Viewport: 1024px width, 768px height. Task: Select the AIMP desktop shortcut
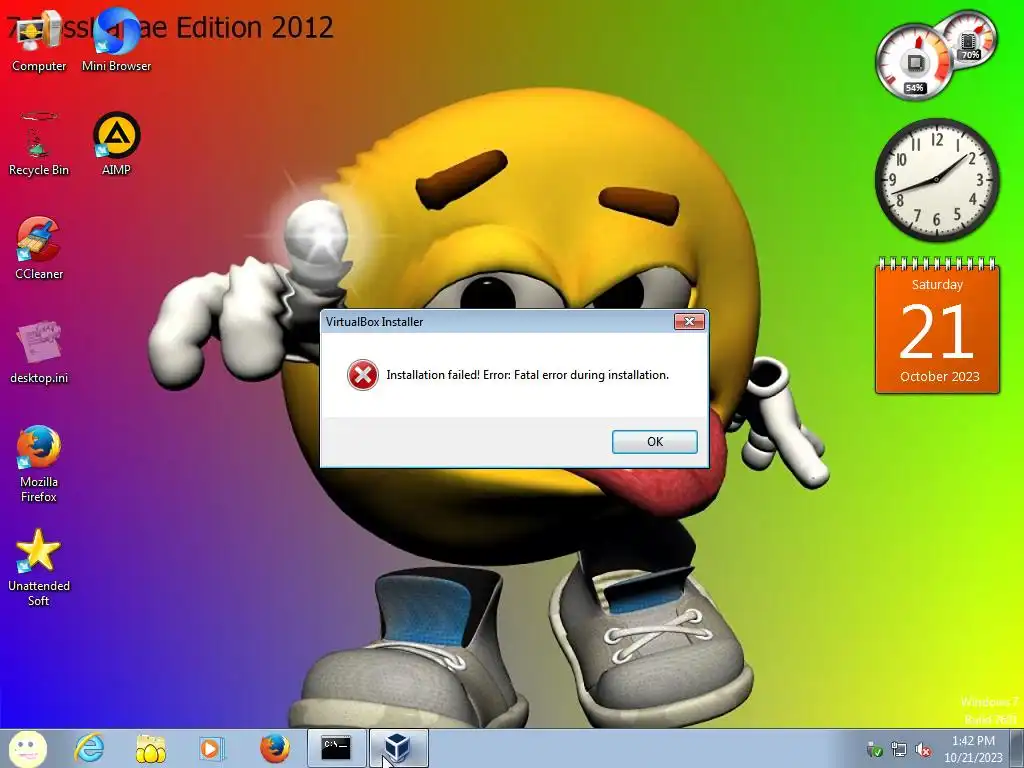[x=116, y=144]
